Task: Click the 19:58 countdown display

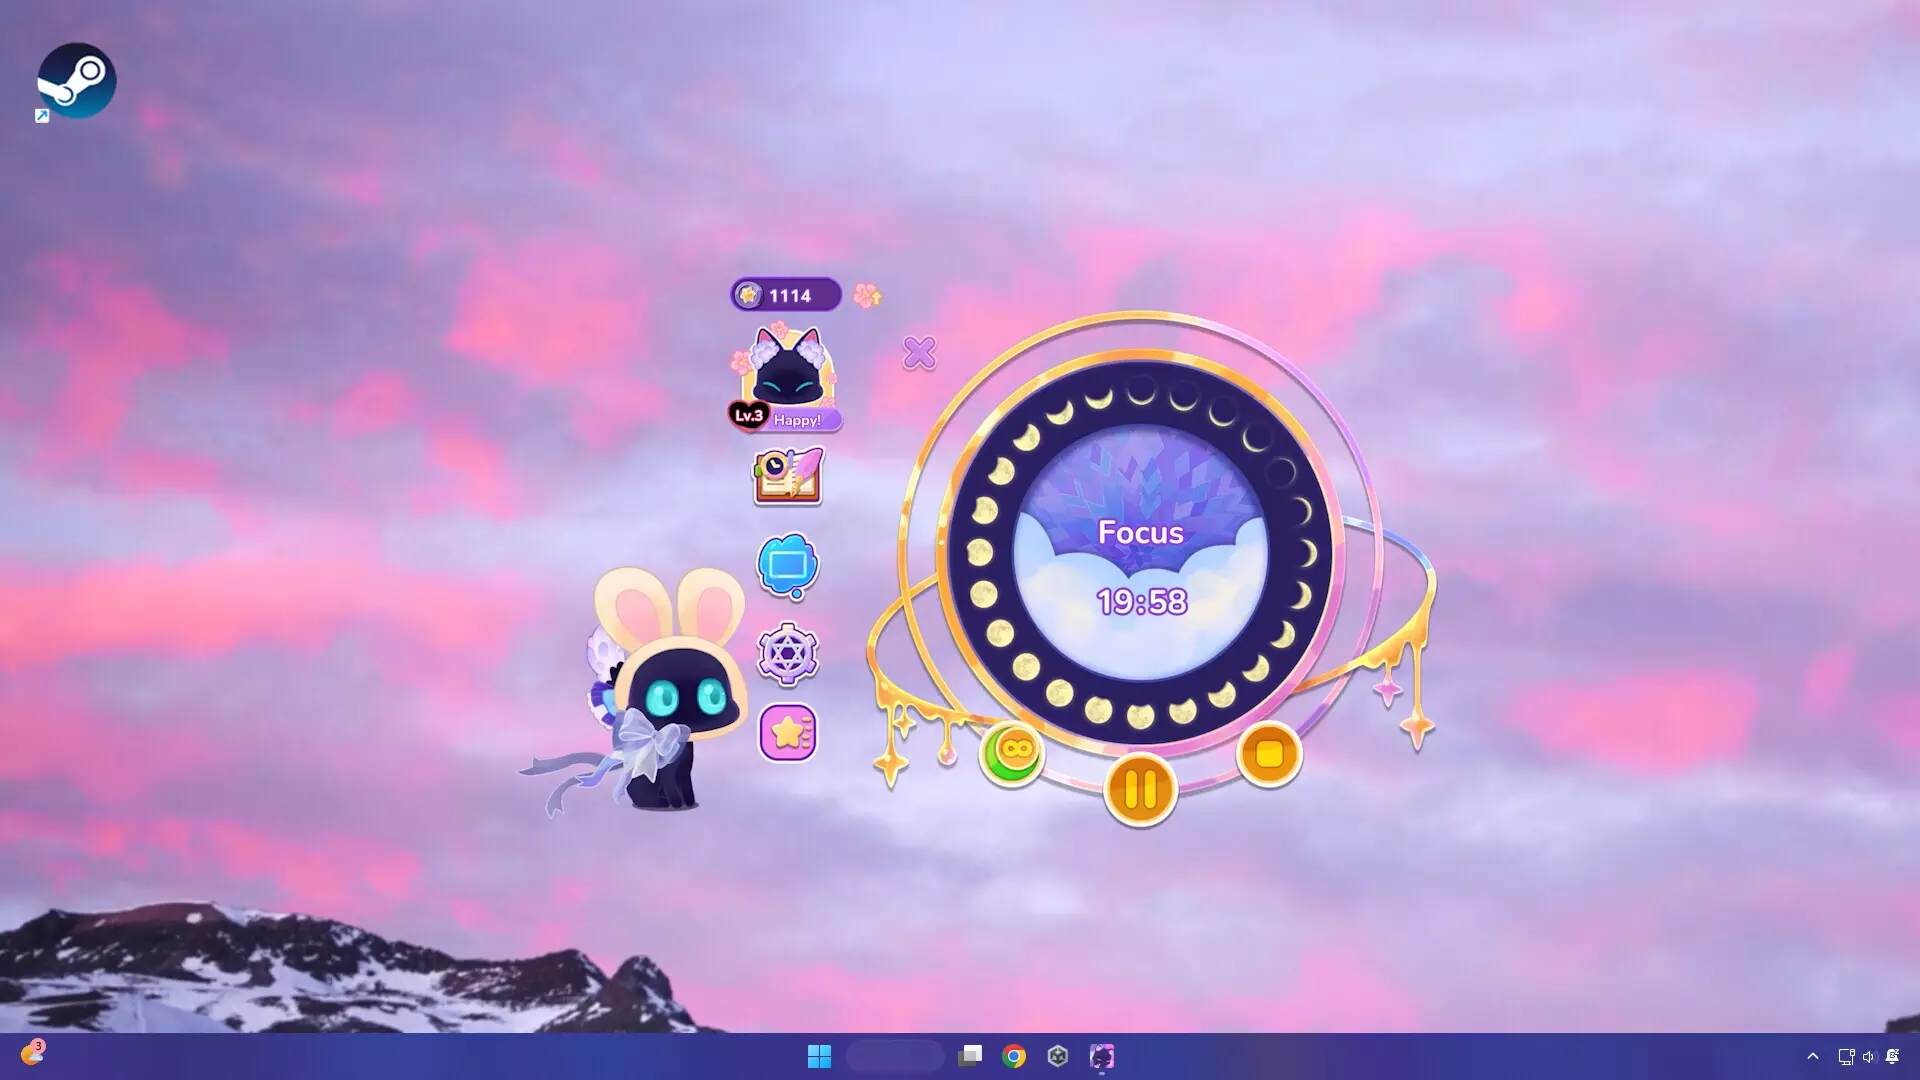Action: click(x=1141, y=601)
